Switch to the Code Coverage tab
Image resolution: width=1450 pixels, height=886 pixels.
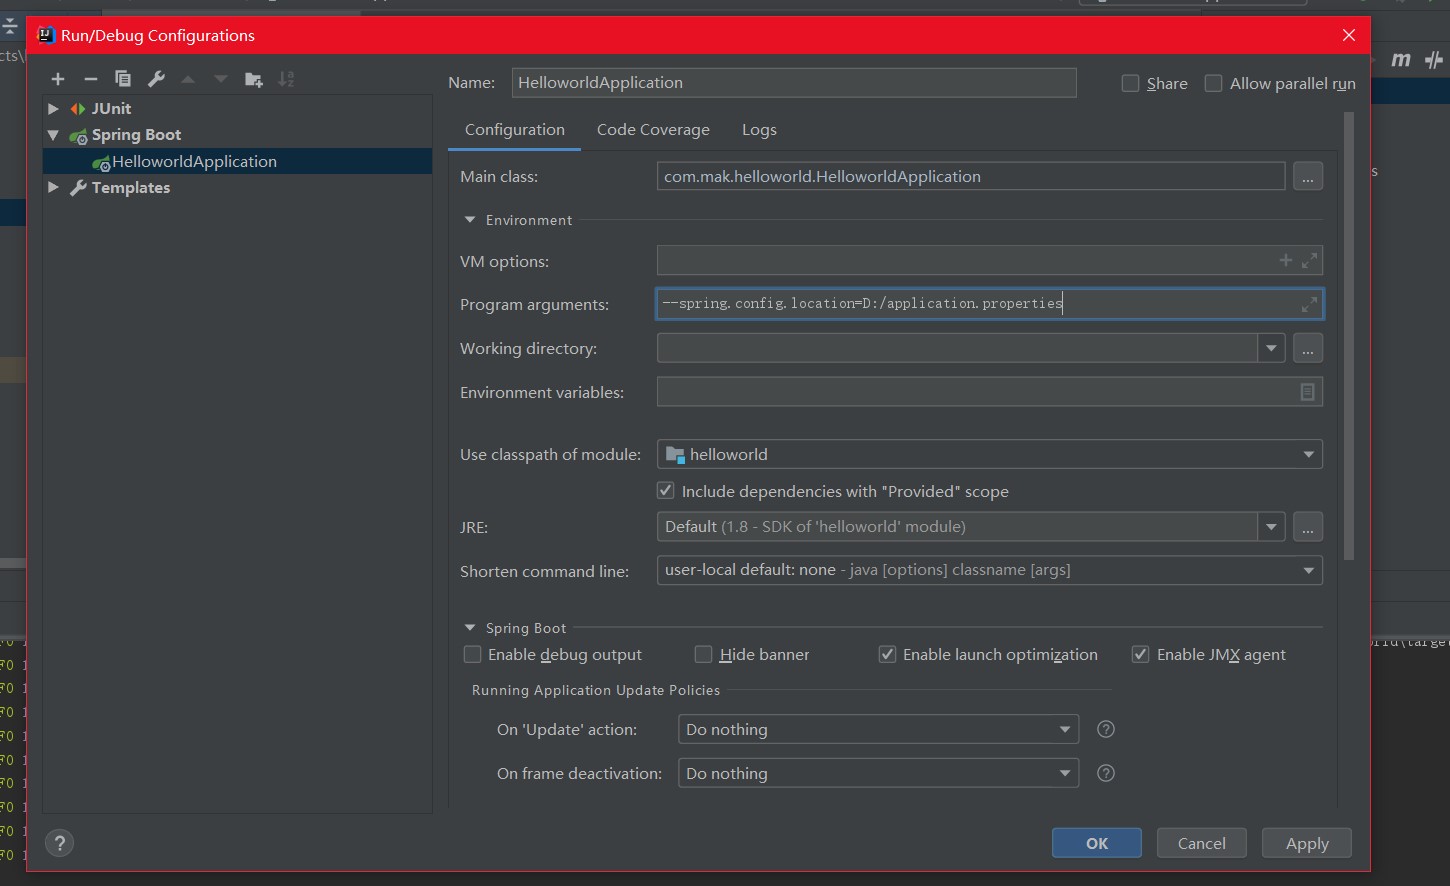pos(653,130)
